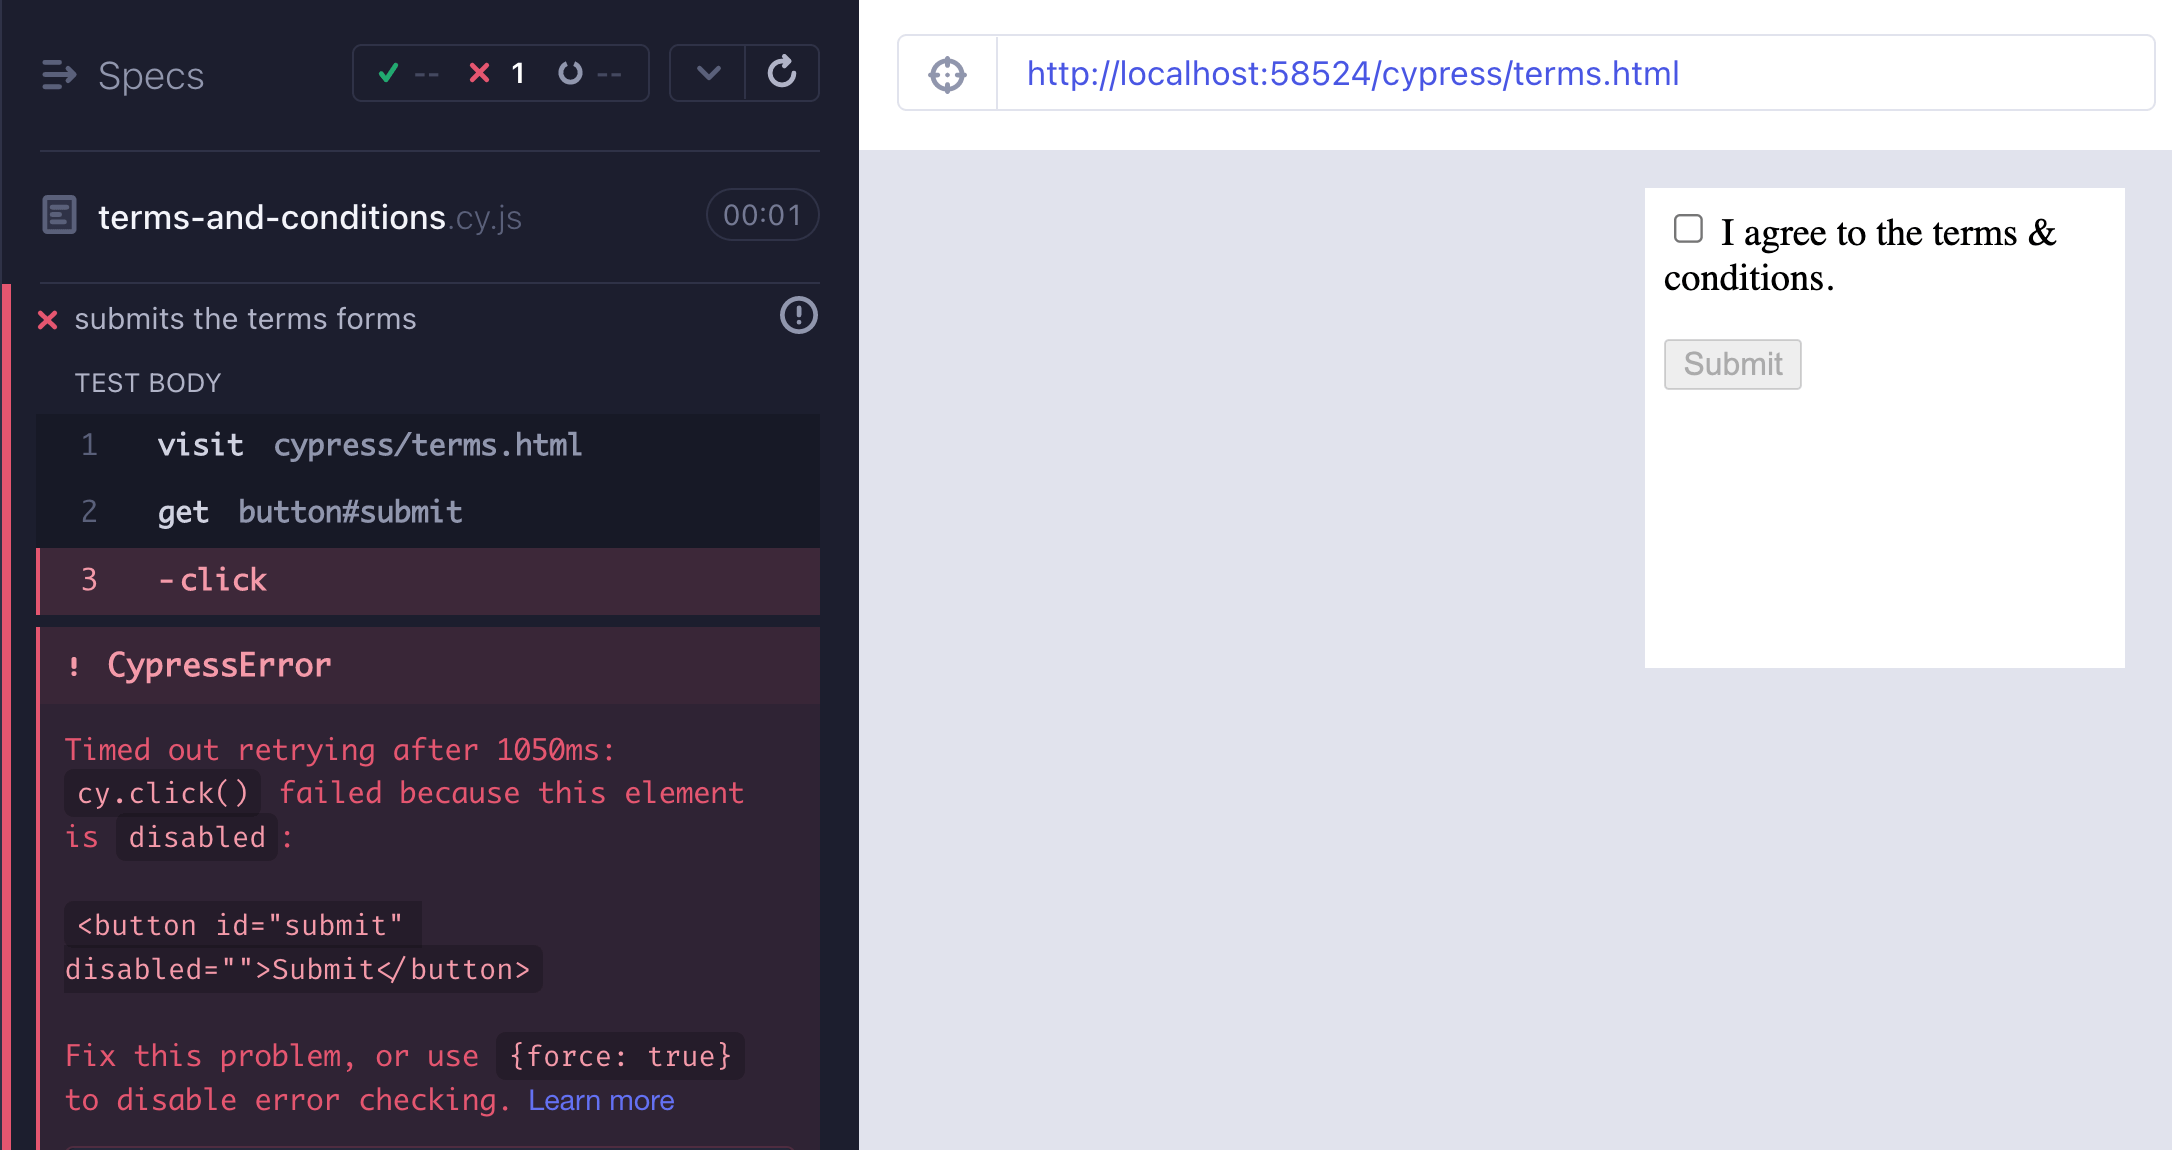
Task: Collapse the TEST BODY section
Action: (148, 382)
